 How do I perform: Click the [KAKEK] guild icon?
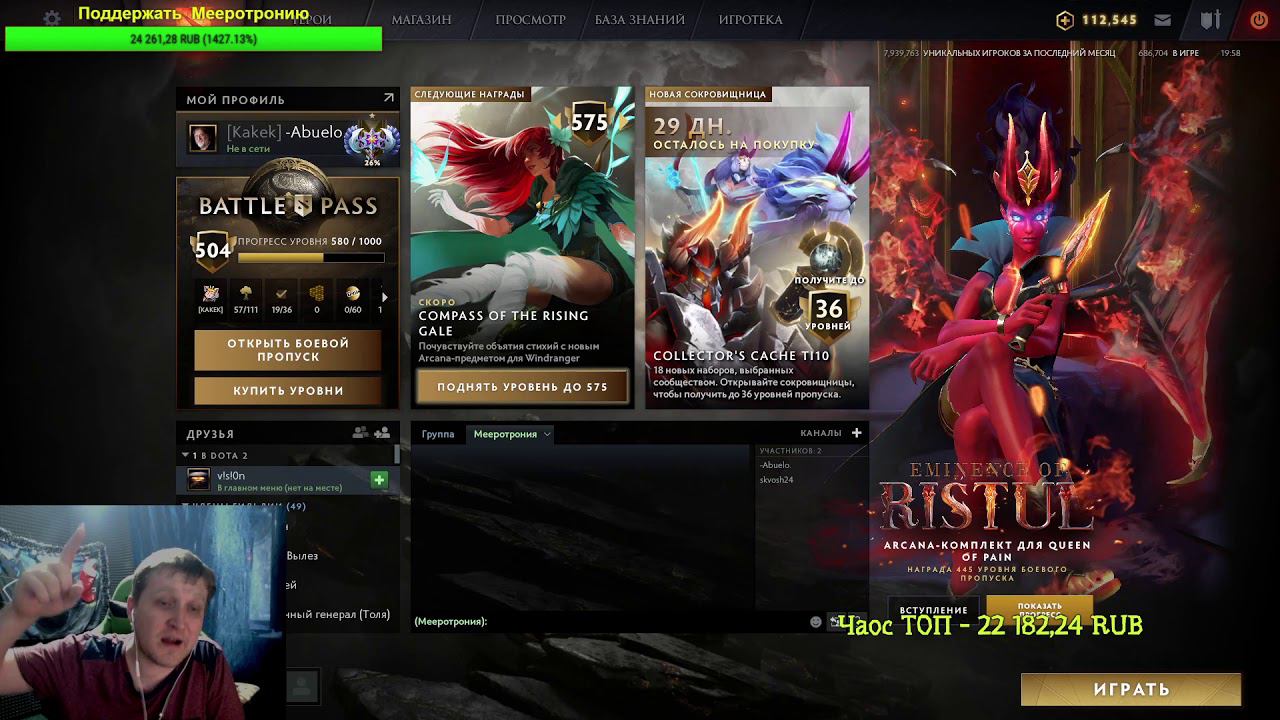coord(211,298)
